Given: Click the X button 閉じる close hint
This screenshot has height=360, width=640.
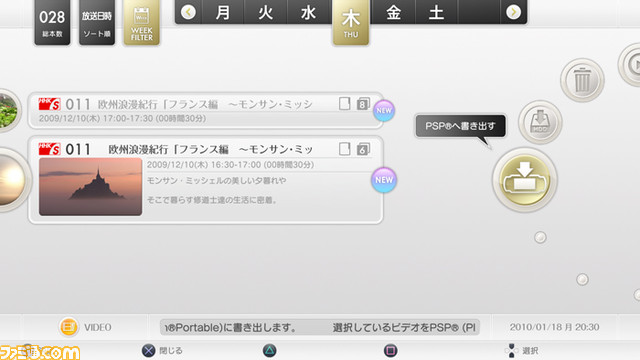Looking at the screenshot, I should [x=162, y=351].
